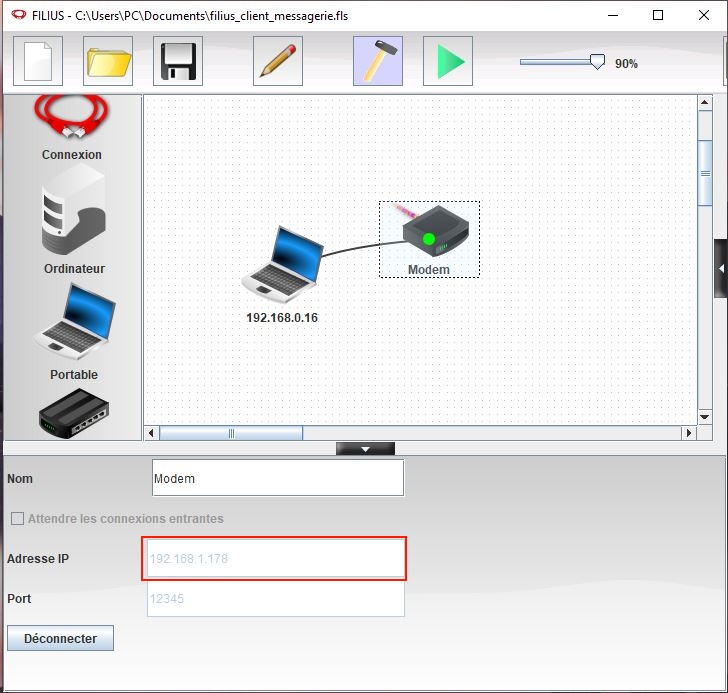
Task: Click the Port field showing 12345
Action: [x=276, y=598]
